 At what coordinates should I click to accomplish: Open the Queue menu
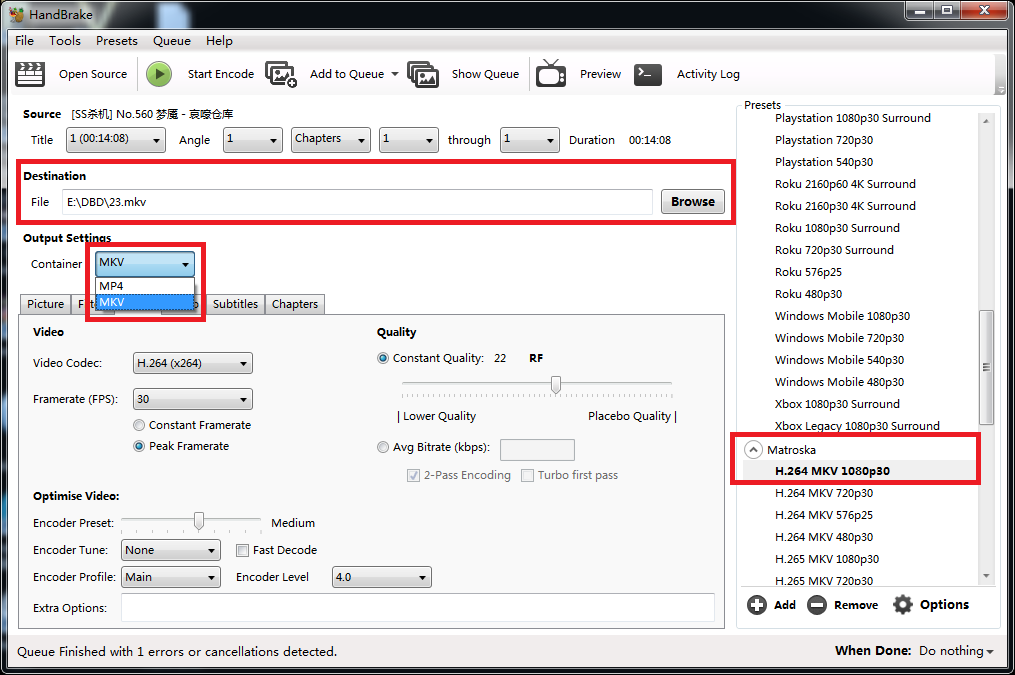tap(172, 41)
